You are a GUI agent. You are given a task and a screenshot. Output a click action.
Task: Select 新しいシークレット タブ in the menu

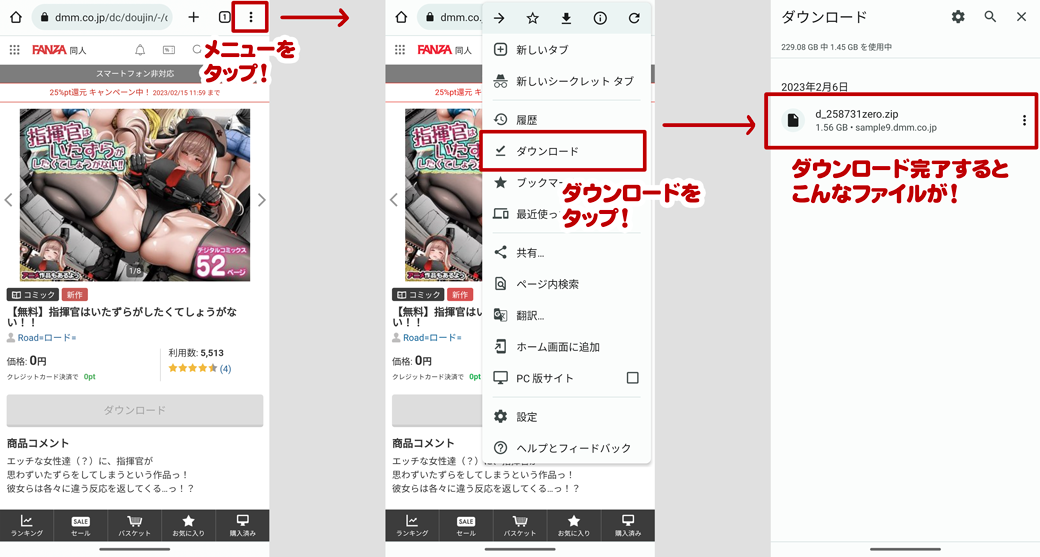pos(566,81)
